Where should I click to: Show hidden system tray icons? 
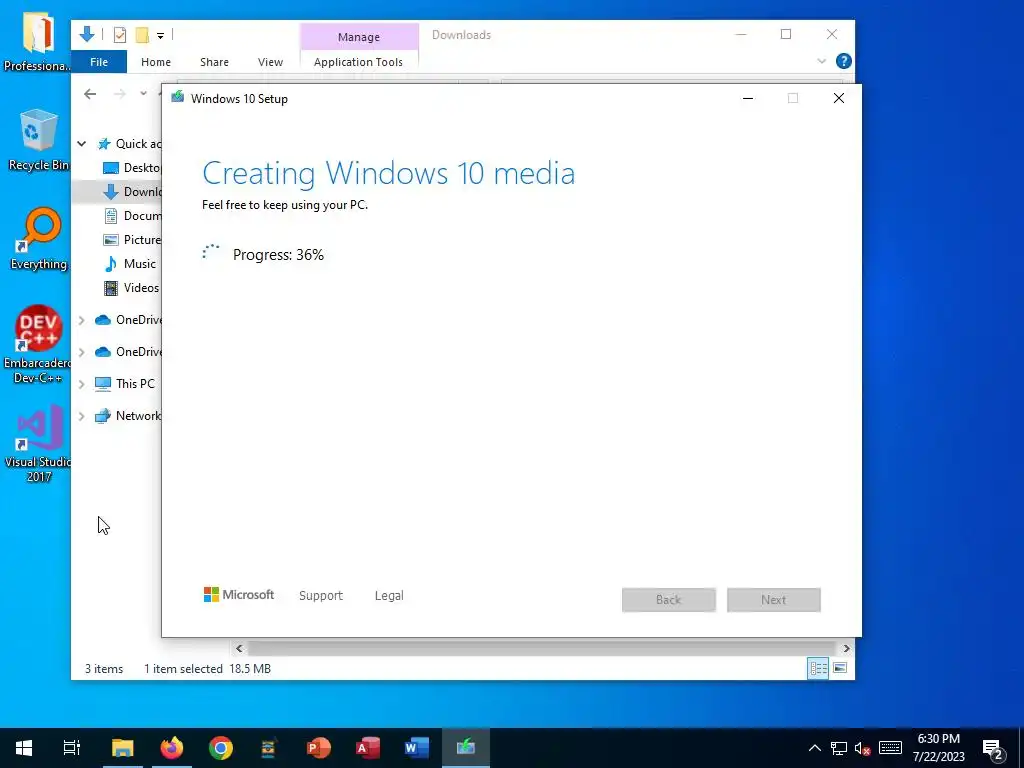(x=814, y=748)
